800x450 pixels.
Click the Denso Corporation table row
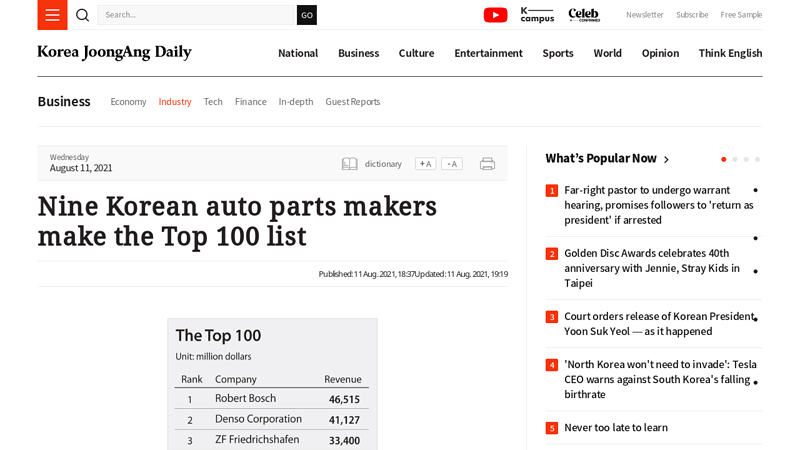point(271,419)
